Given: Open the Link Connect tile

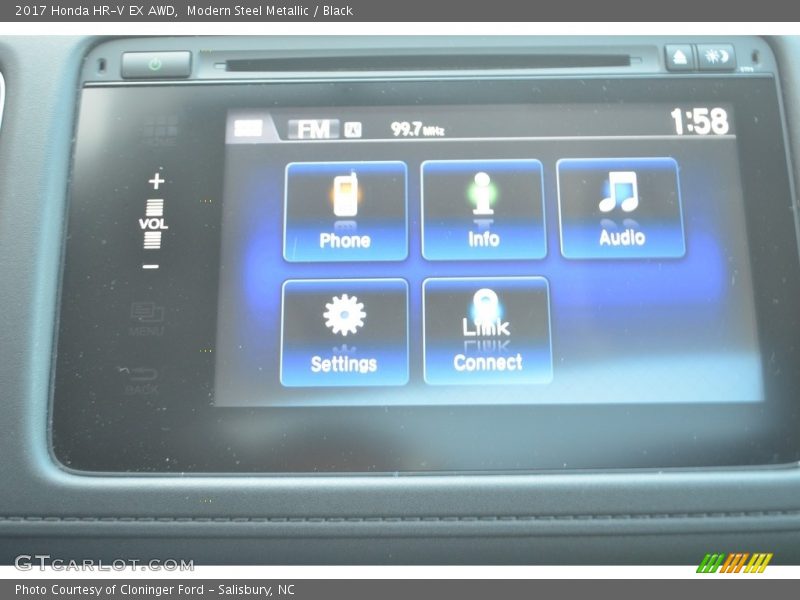Looking at the screenshot, I should (x=487, y=330).
